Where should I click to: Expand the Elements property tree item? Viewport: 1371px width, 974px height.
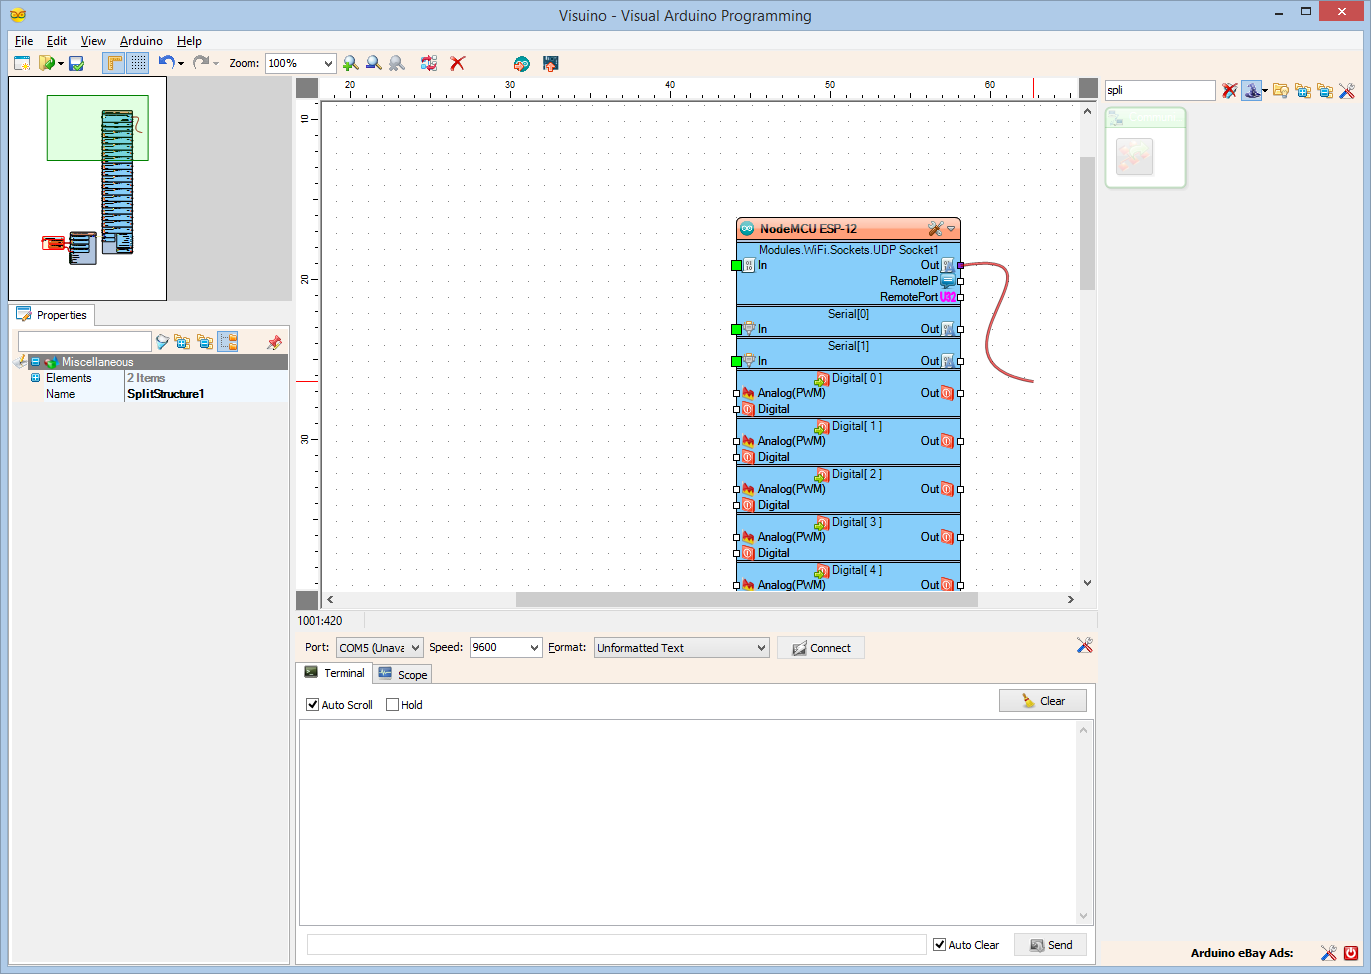pos(35,378)
